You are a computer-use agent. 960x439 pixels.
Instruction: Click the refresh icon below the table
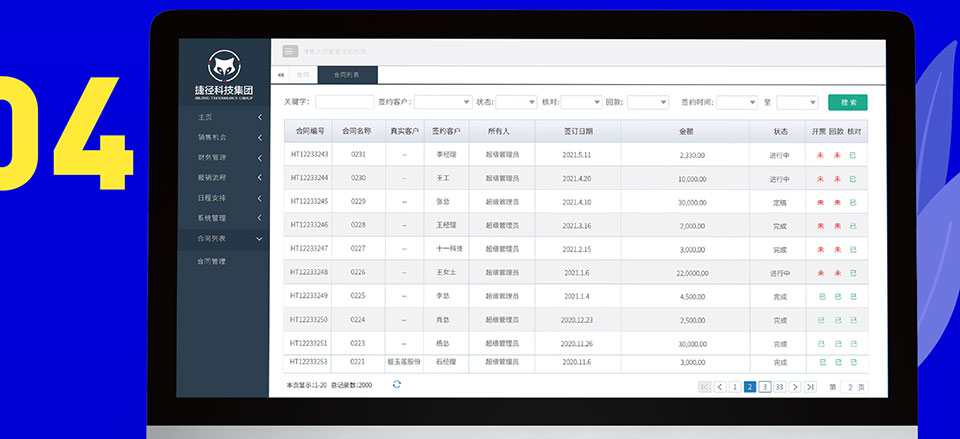click(x=397, y=385)
